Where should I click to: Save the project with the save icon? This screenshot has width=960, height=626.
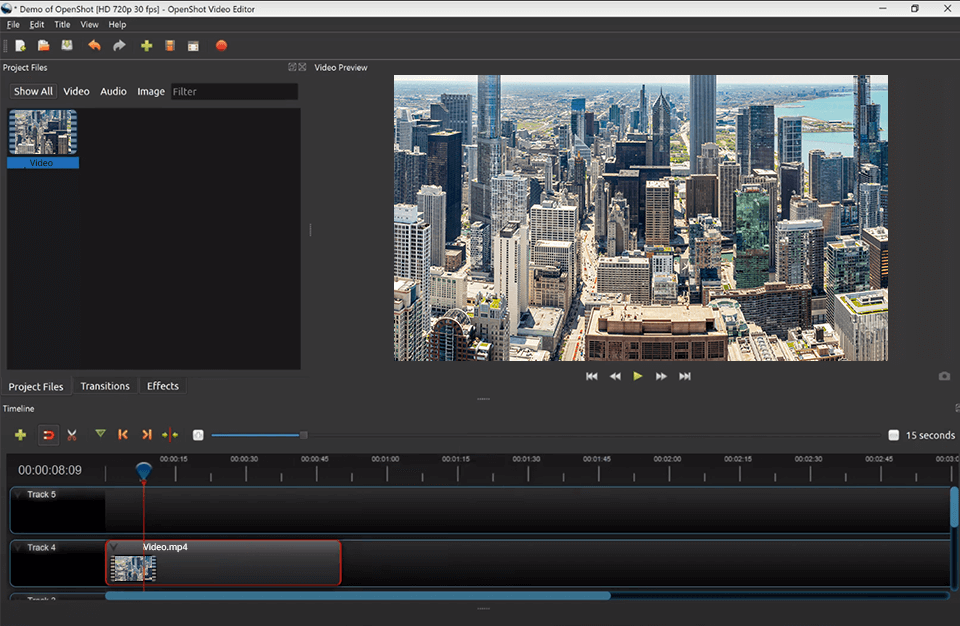point(68,45)
